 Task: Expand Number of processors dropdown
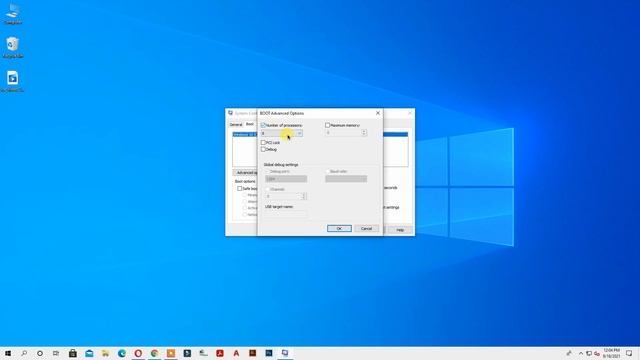click(299, 133)
